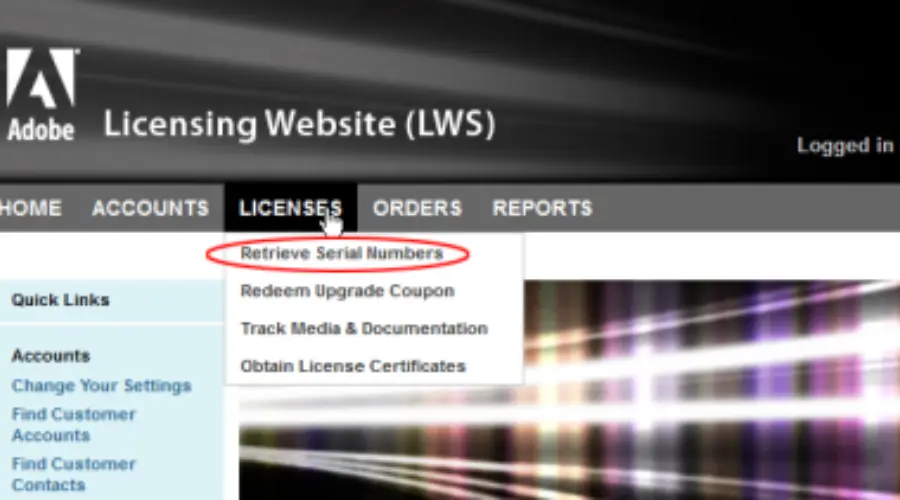The image size is (900, 500).
Task: Open the LICENSES menu
Action: tap(290, 208)
